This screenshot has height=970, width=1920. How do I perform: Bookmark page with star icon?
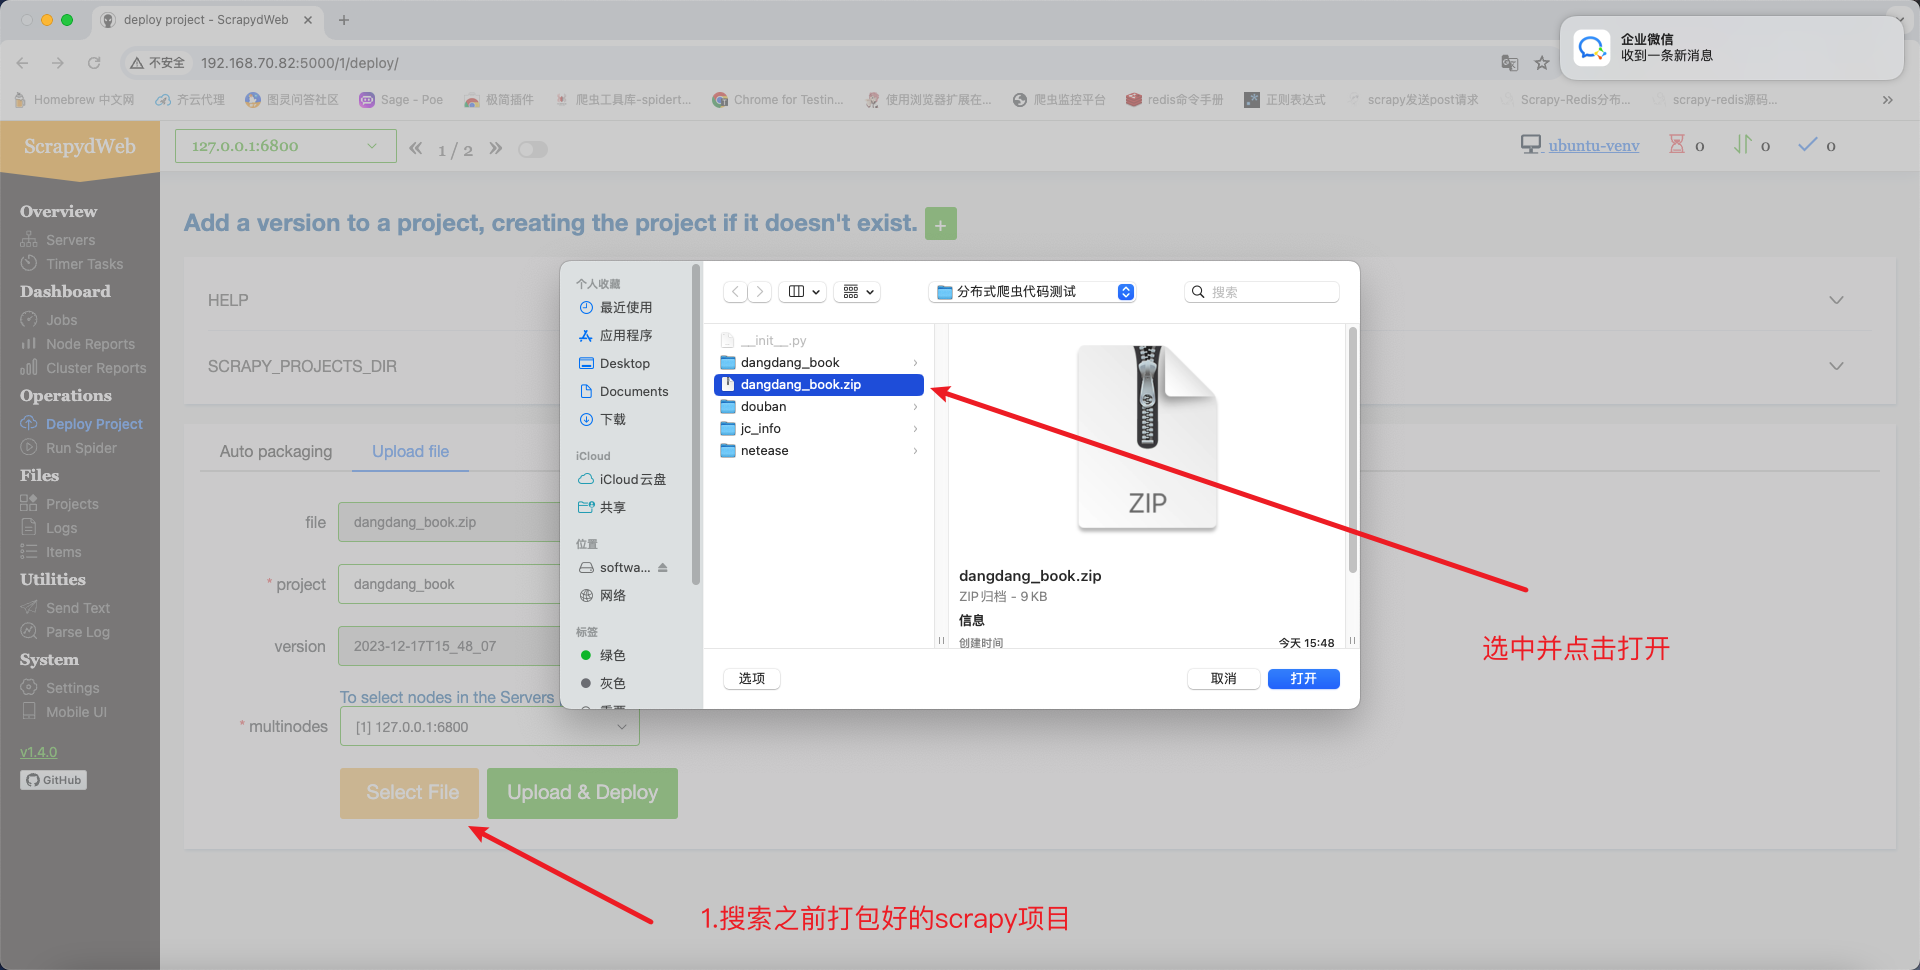click(1542, 63)
